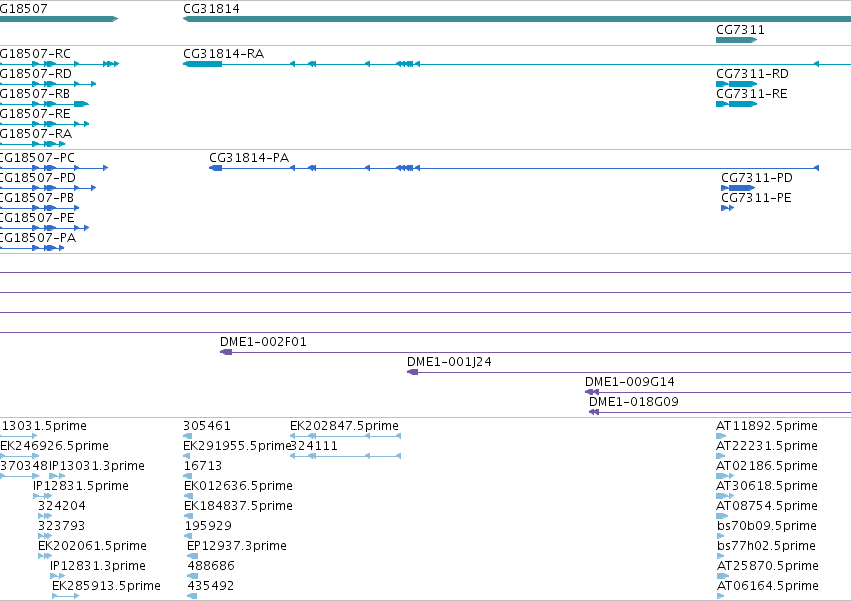Select the bs77h02.5prime EST label
Image resolution: width=851 pixels, height=601 pixels.
tap(766, 546)
